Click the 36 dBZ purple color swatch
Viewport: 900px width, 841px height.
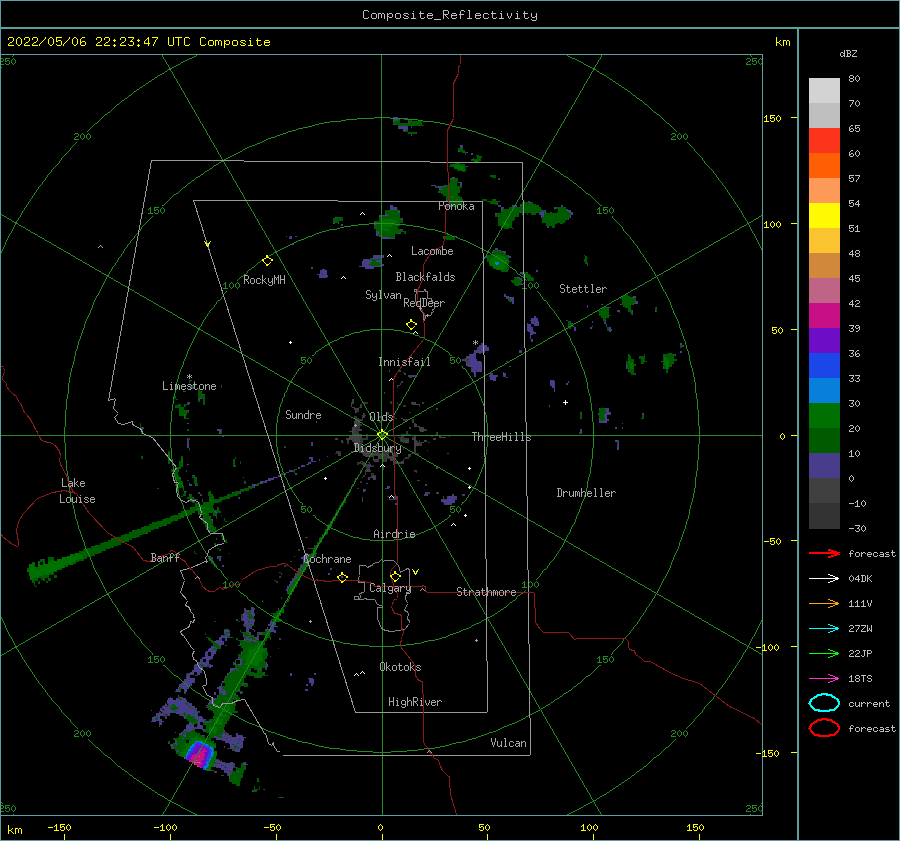click(x=824, y=340)
